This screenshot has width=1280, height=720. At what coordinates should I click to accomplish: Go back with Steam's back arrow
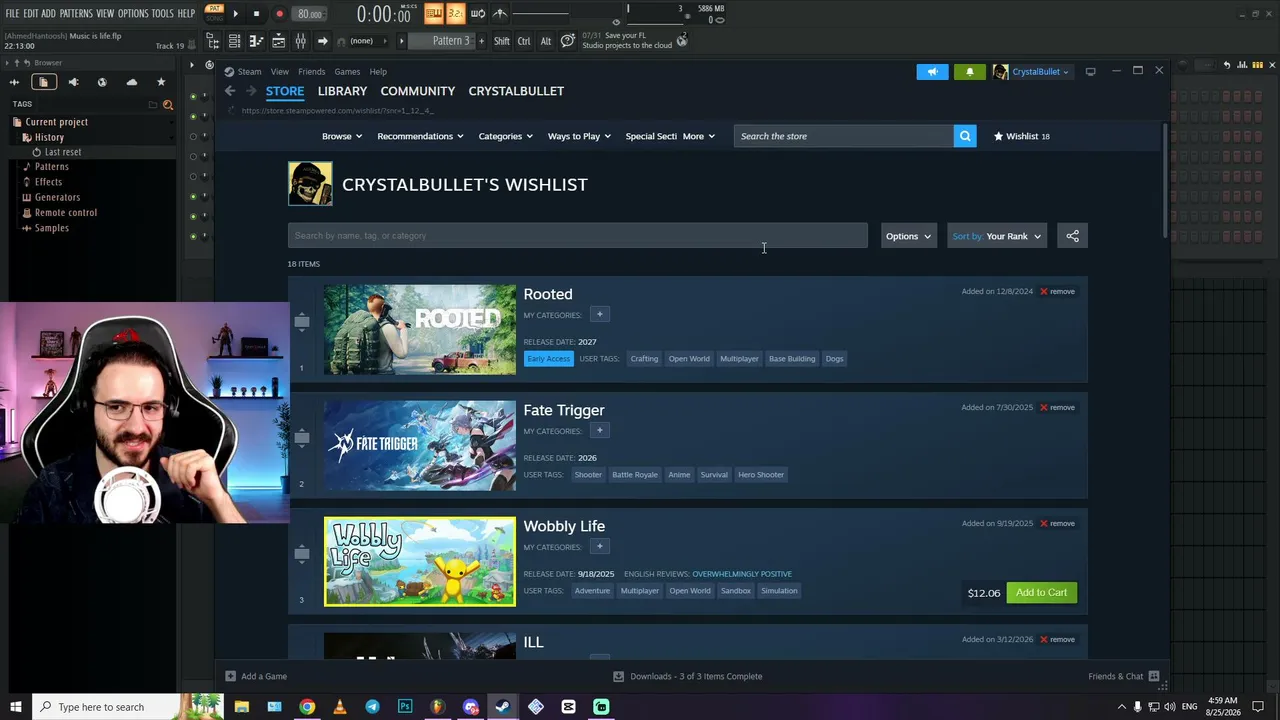point(230,91)
